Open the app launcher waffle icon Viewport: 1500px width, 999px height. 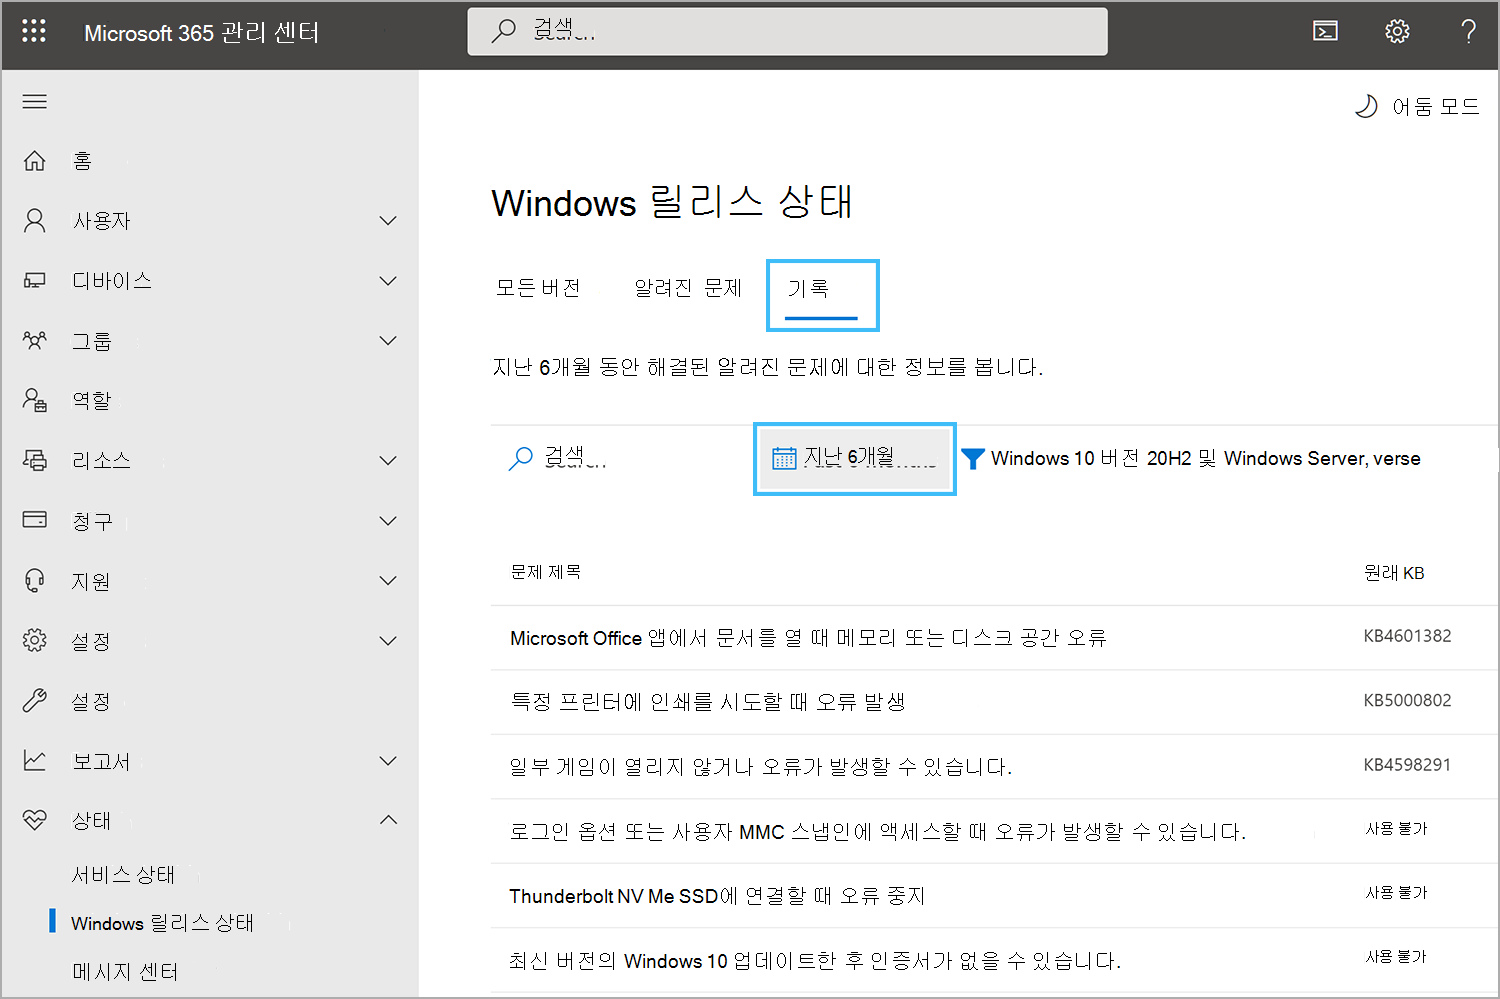coord(34,32)
